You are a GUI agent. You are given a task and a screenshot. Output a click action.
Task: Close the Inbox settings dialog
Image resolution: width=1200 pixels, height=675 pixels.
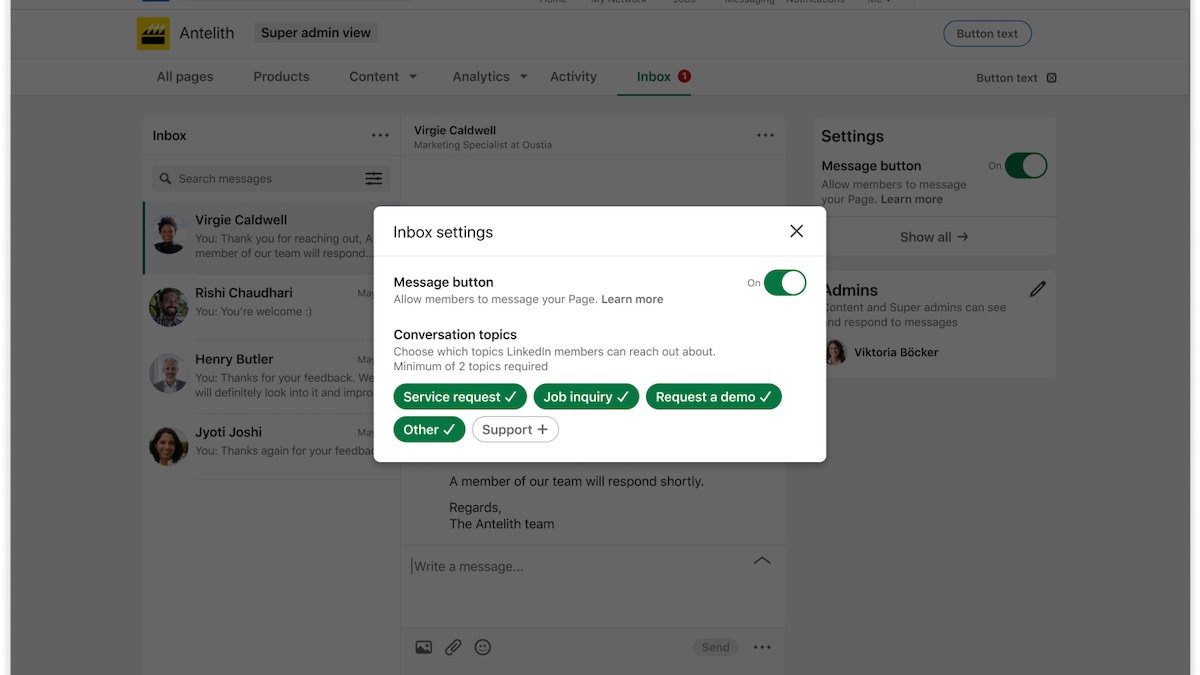point(796,231)
